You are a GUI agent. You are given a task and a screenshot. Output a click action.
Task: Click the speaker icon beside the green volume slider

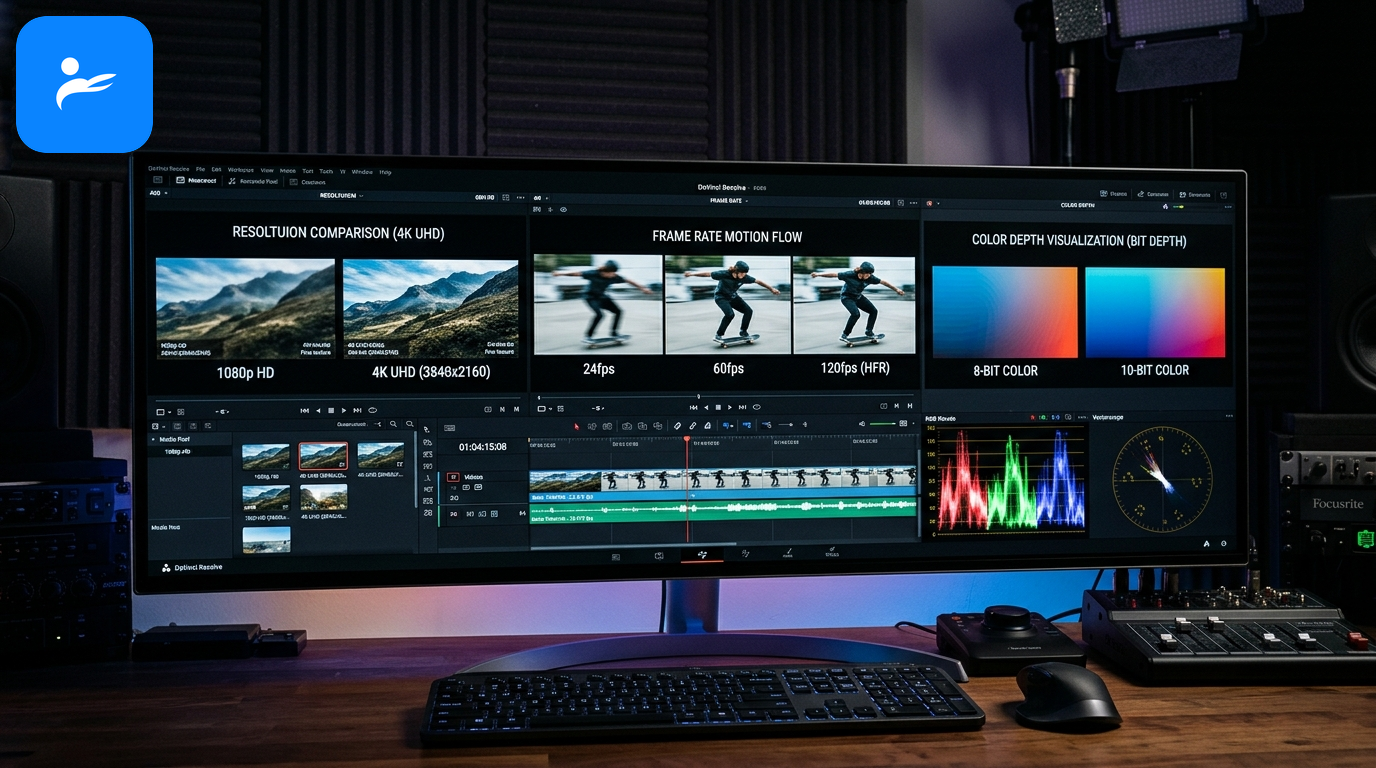[x=862, y=424]
